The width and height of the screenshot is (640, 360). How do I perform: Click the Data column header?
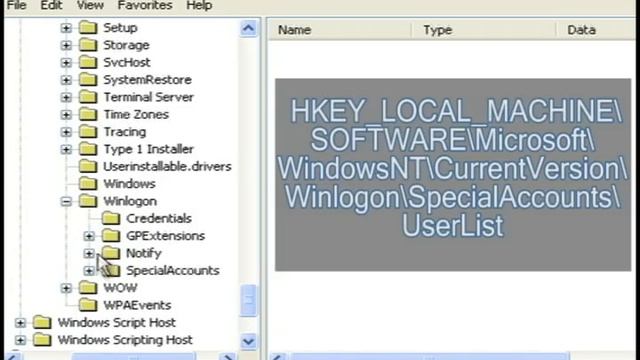click(596, 30)
